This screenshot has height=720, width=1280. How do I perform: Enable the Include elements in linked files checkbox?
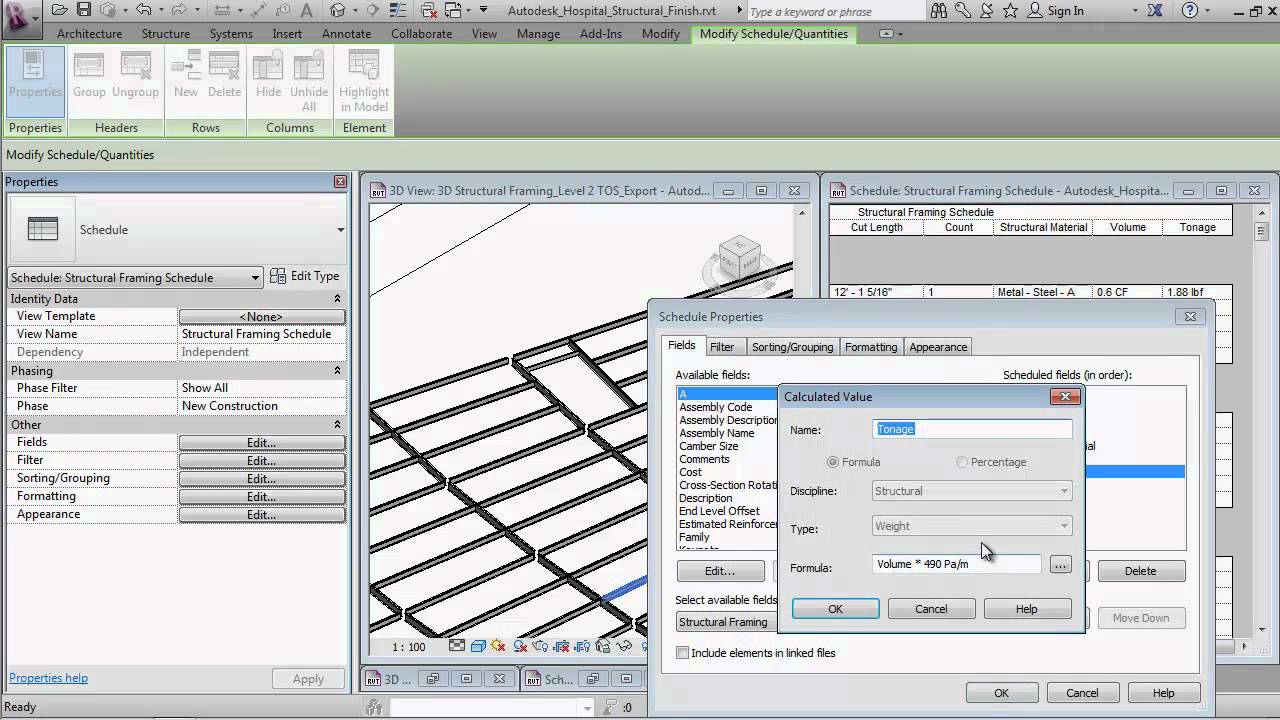(682, 652)
